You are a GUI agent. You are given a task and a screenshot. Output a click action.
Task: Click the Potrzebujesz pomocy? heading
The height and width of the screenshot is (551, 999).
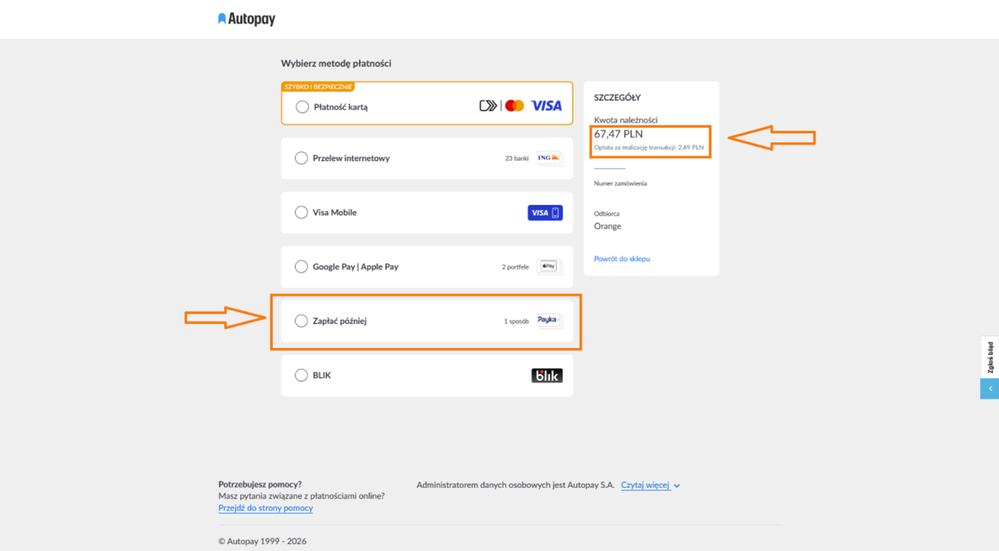pos(260,484)
